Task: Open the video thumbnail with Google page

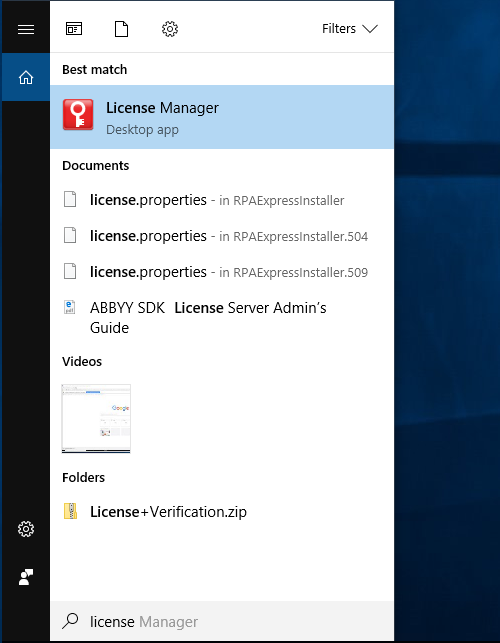Action: pos(96,419)
